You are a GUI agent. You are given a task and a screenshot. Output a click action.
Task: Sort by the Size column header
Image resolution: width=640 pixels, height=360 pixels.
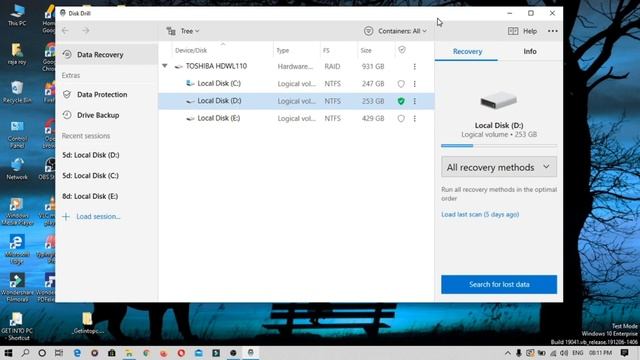pyautogui.click(x=366, y=51)
